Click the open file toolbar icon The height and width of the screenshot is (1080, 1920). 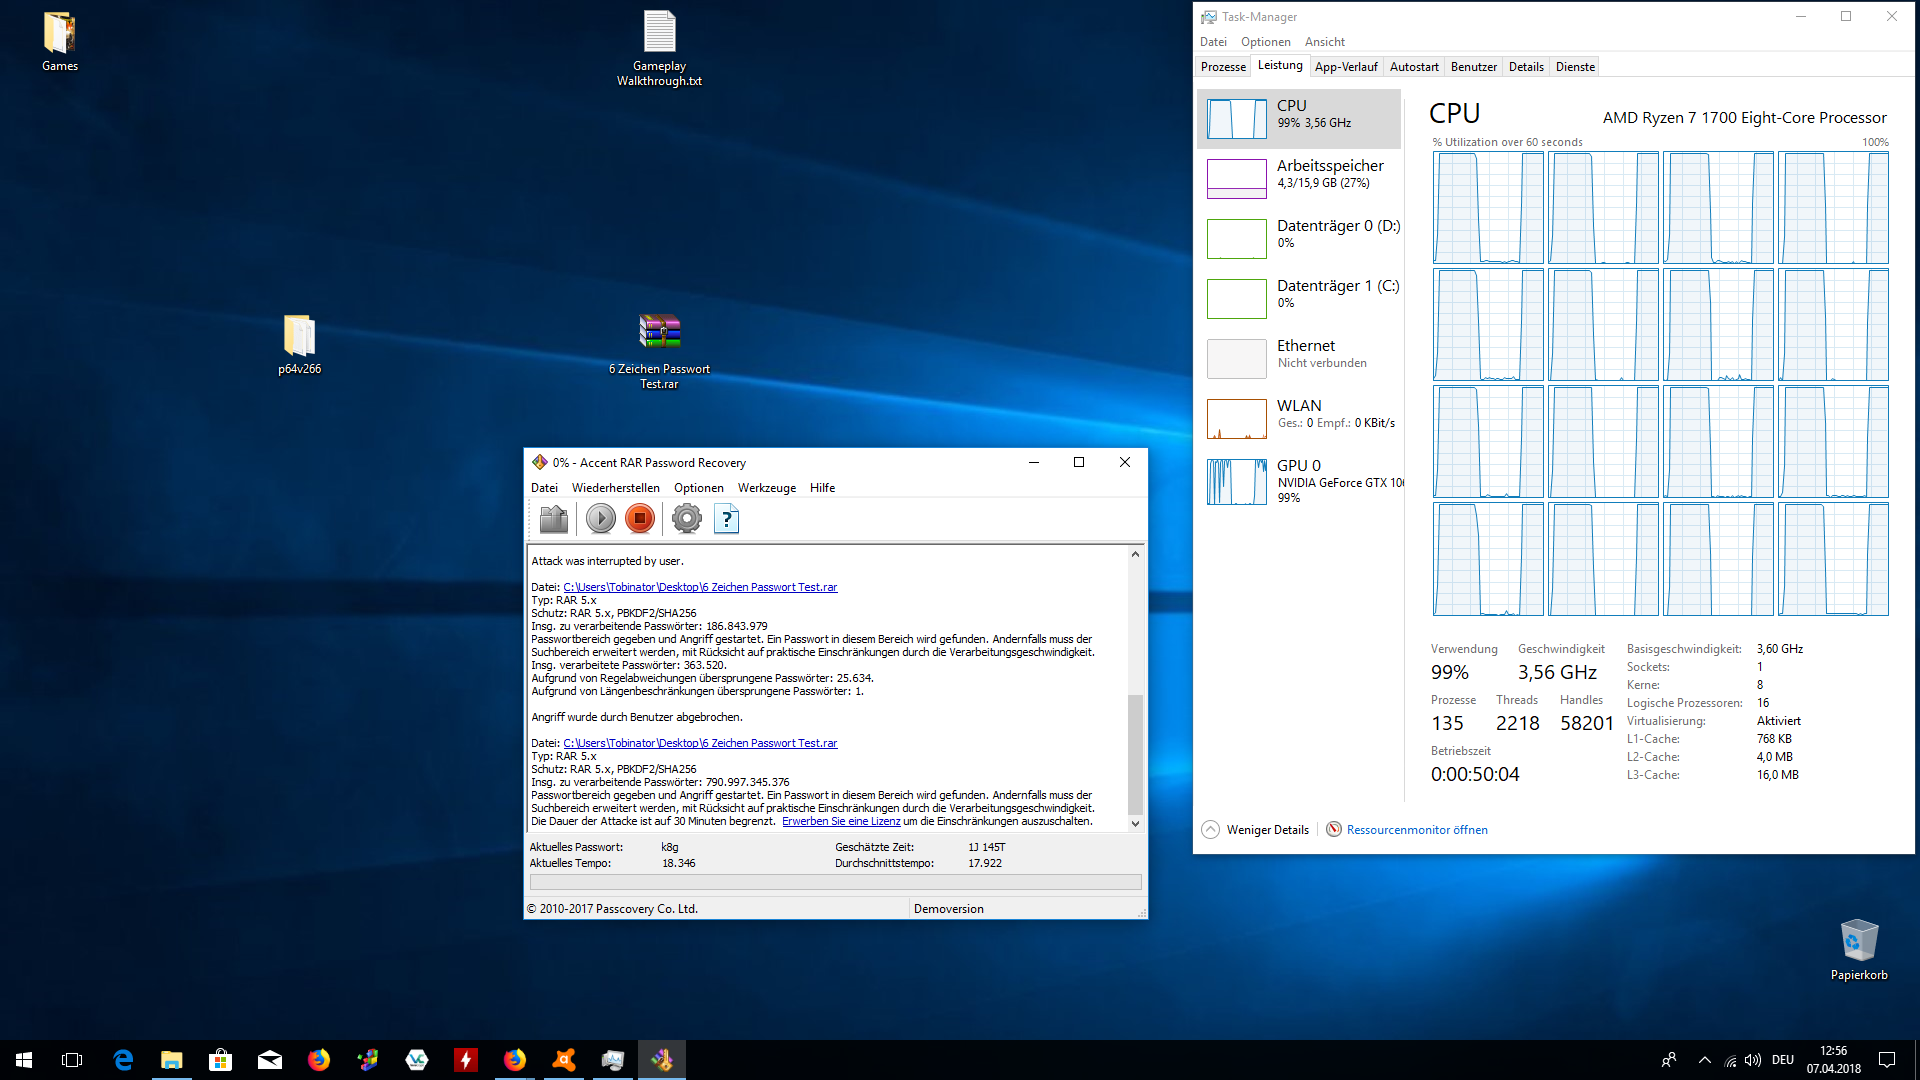pyautogui.click(x=553, y=519)
